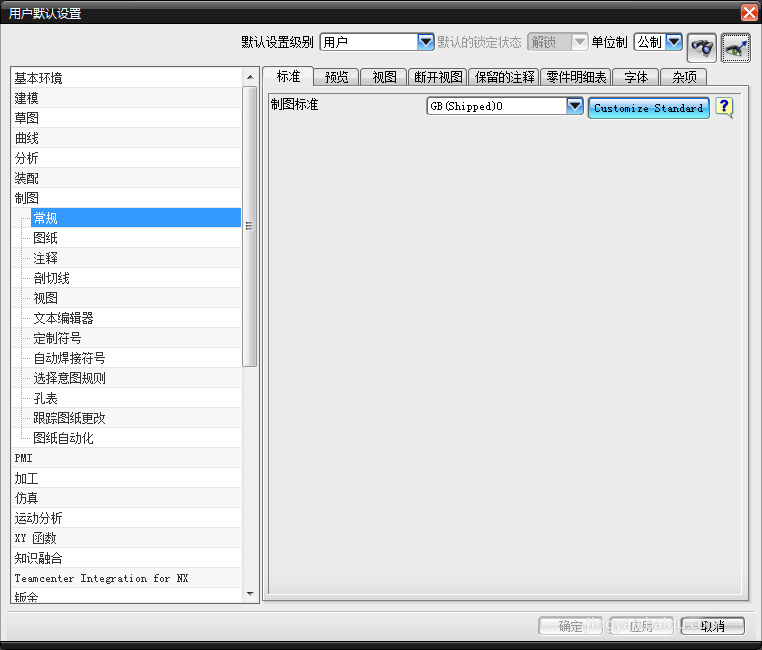
Task: Click the binoculars search icon
Action: tap(701, 48)
